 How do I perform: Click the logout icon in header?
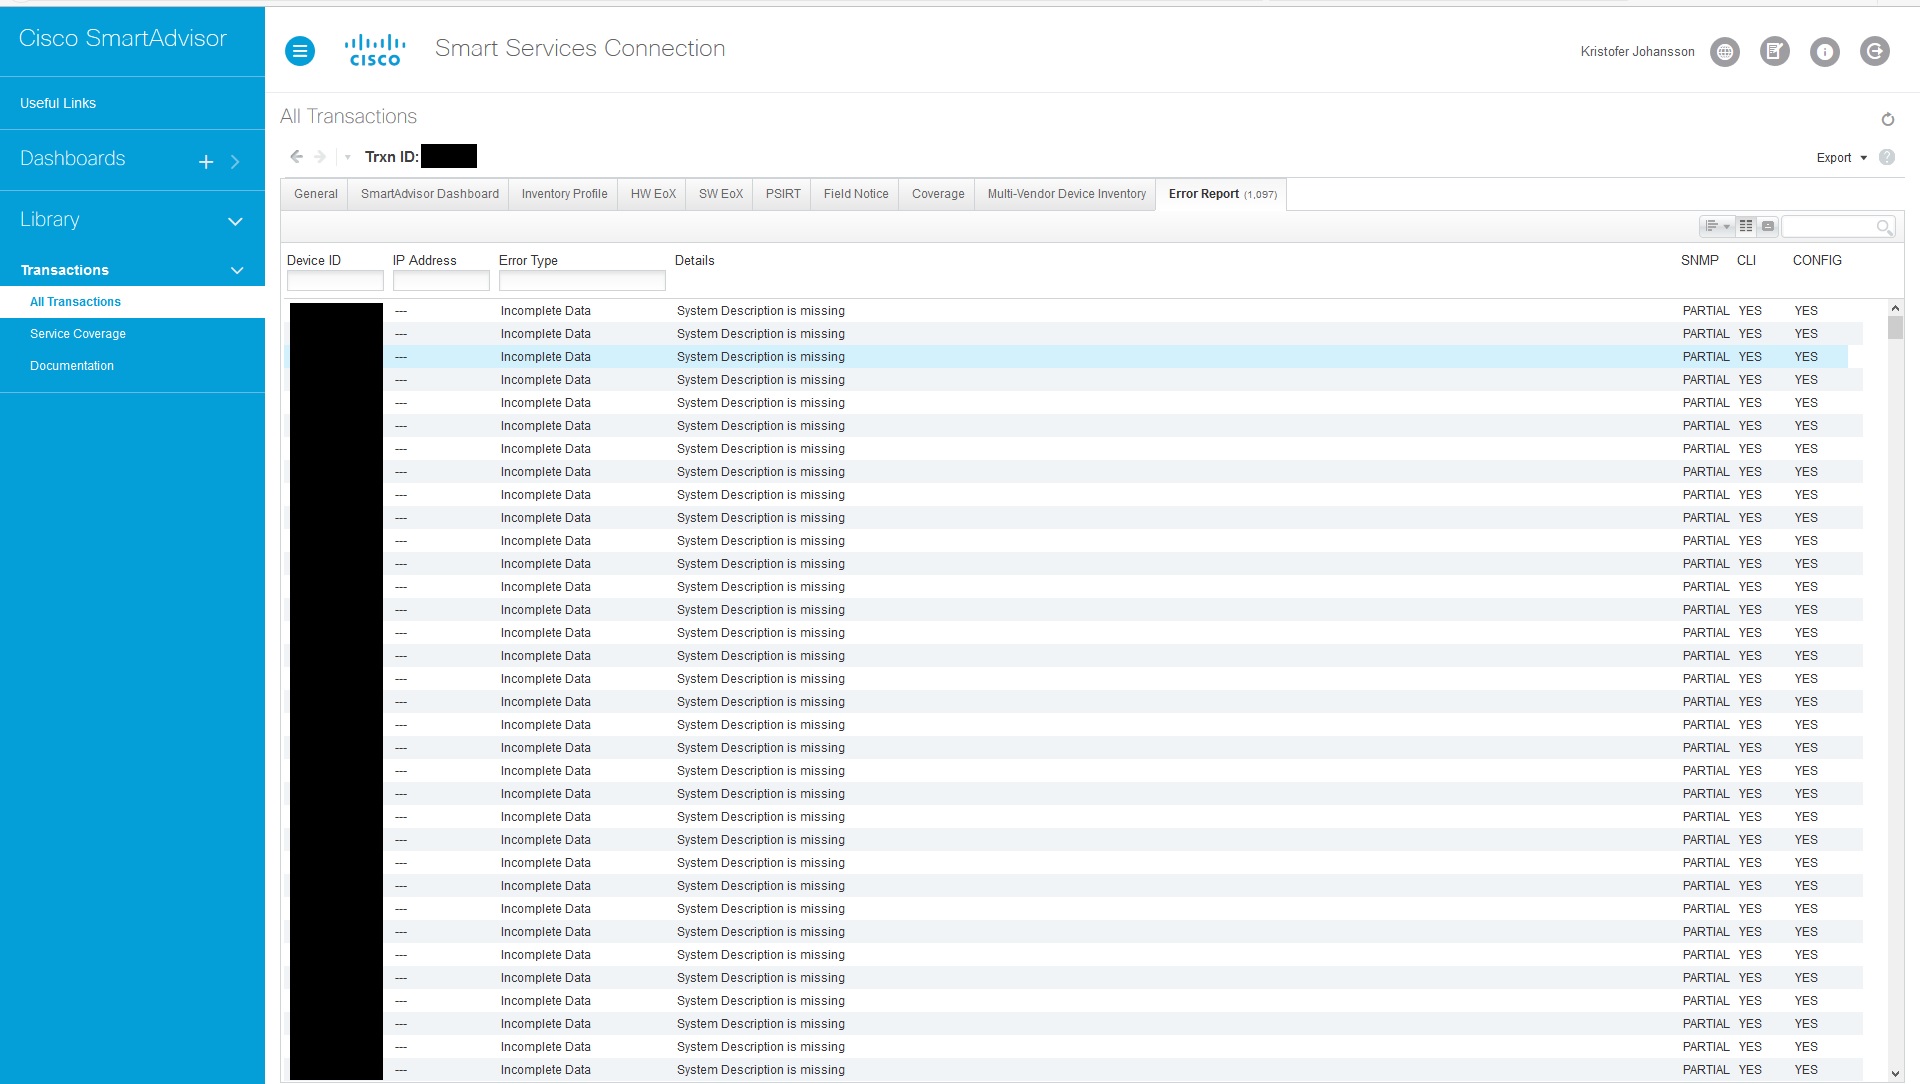click(x=1874, y=51)
